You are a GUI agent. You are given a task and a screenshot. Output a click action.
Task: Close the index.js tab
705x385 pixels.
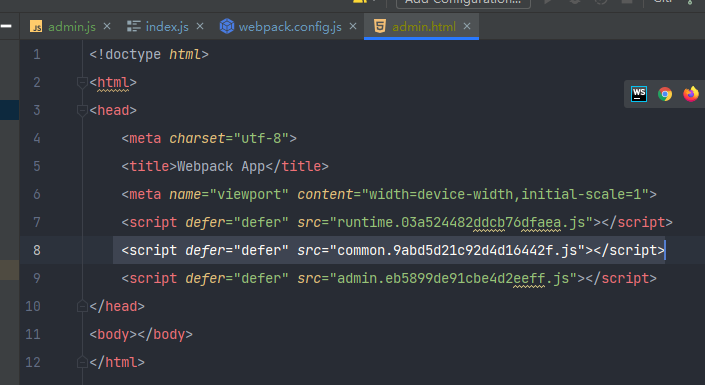click(200, 27)
